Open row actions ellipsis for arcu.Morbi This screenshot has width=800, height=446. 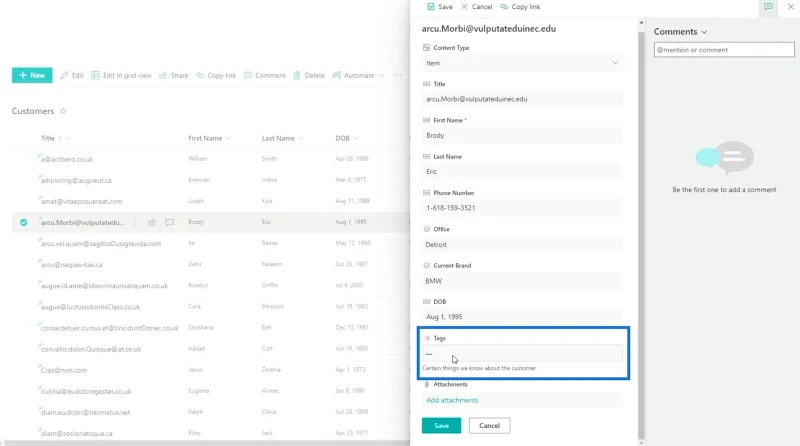(135, 222)
